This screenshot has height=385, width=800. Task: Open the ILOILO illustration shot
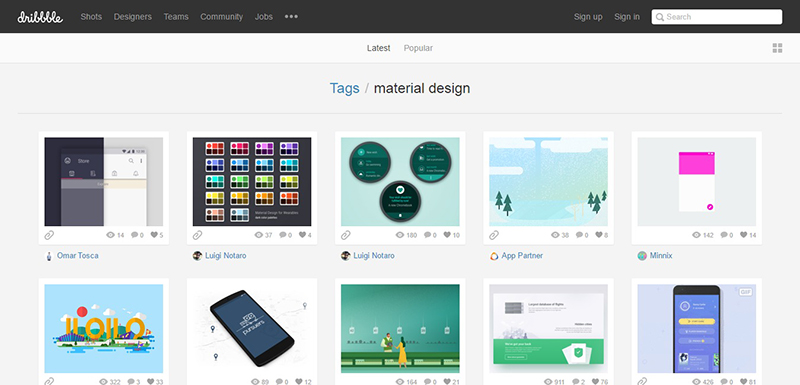(x=104, y=328)
